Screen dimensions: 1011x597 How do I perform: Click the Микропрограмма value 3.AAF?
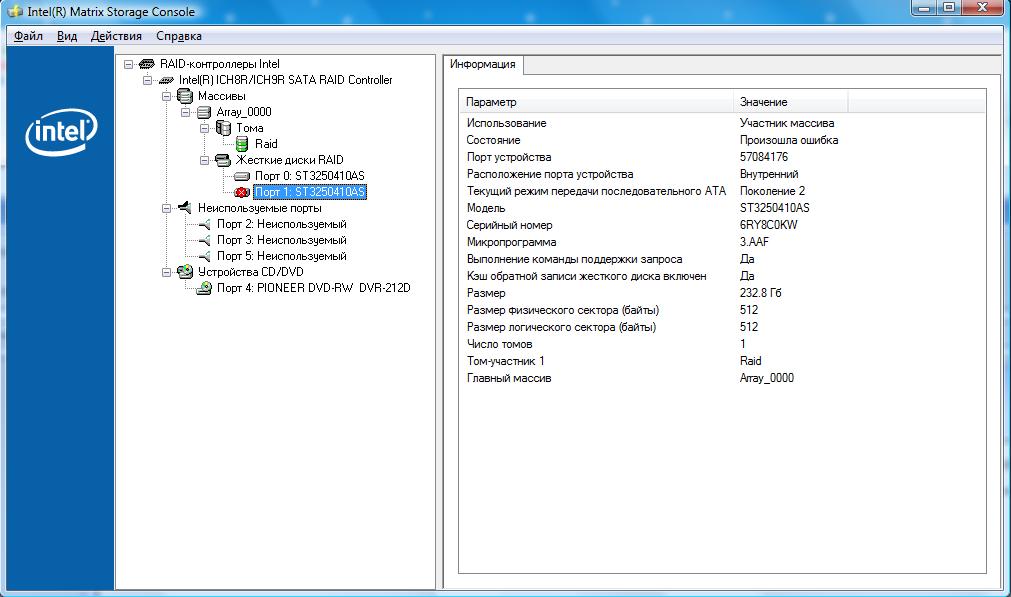754,242
